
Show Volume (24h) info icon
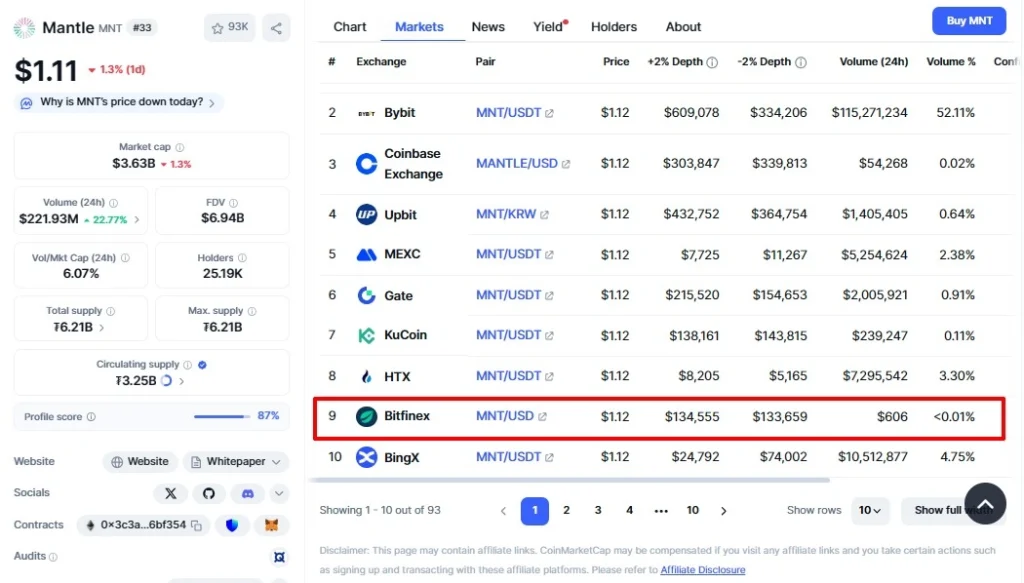click(114, 203)
